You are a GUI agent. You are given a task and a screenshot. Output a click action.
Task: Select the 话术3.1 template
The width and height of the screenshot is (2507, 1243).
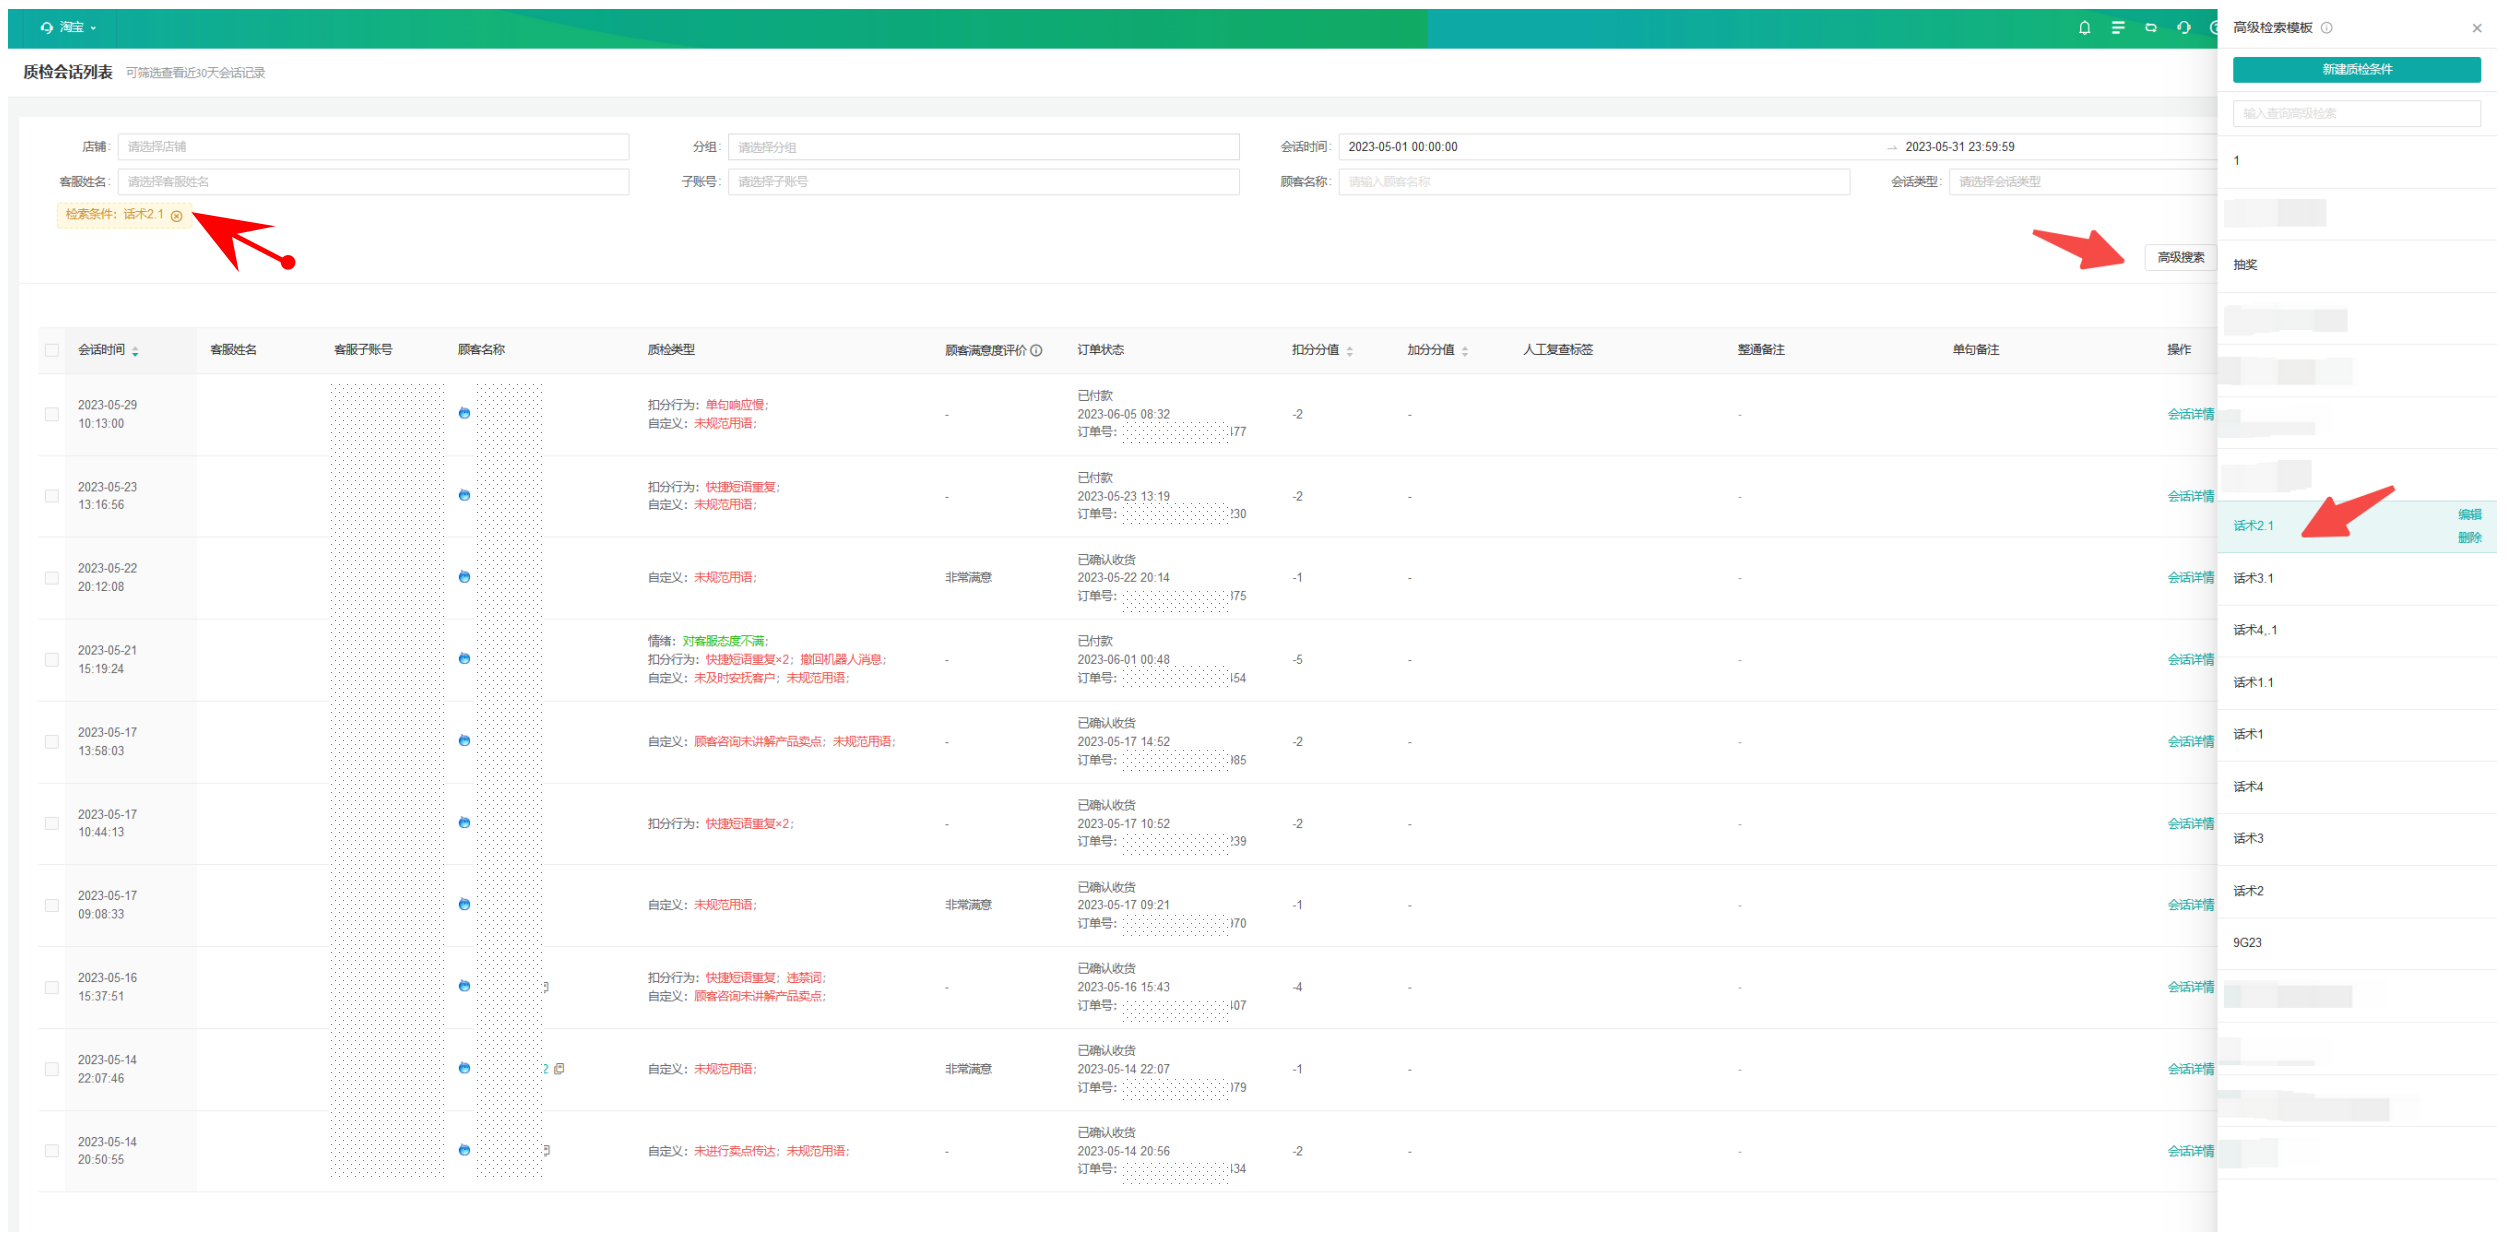[2357, 579]
